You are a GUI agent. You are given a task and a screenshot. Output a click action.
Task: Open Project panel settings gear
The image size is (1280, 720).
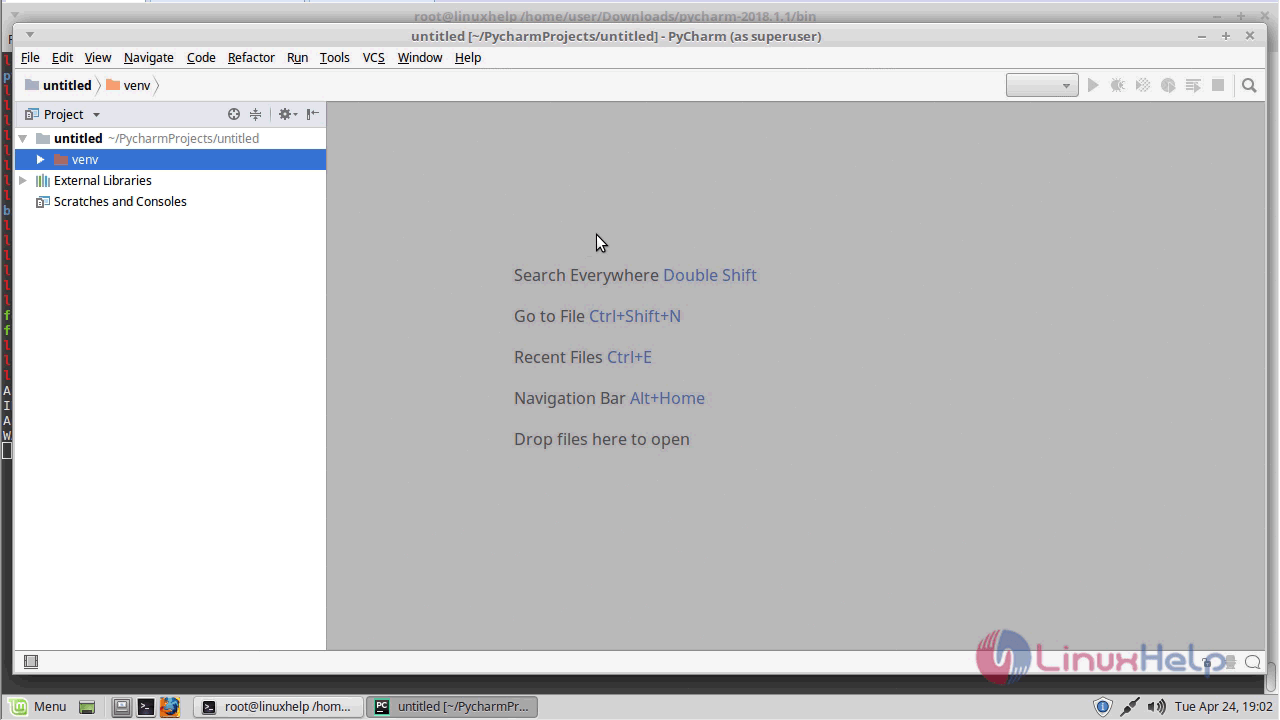(x=287, y=114)
